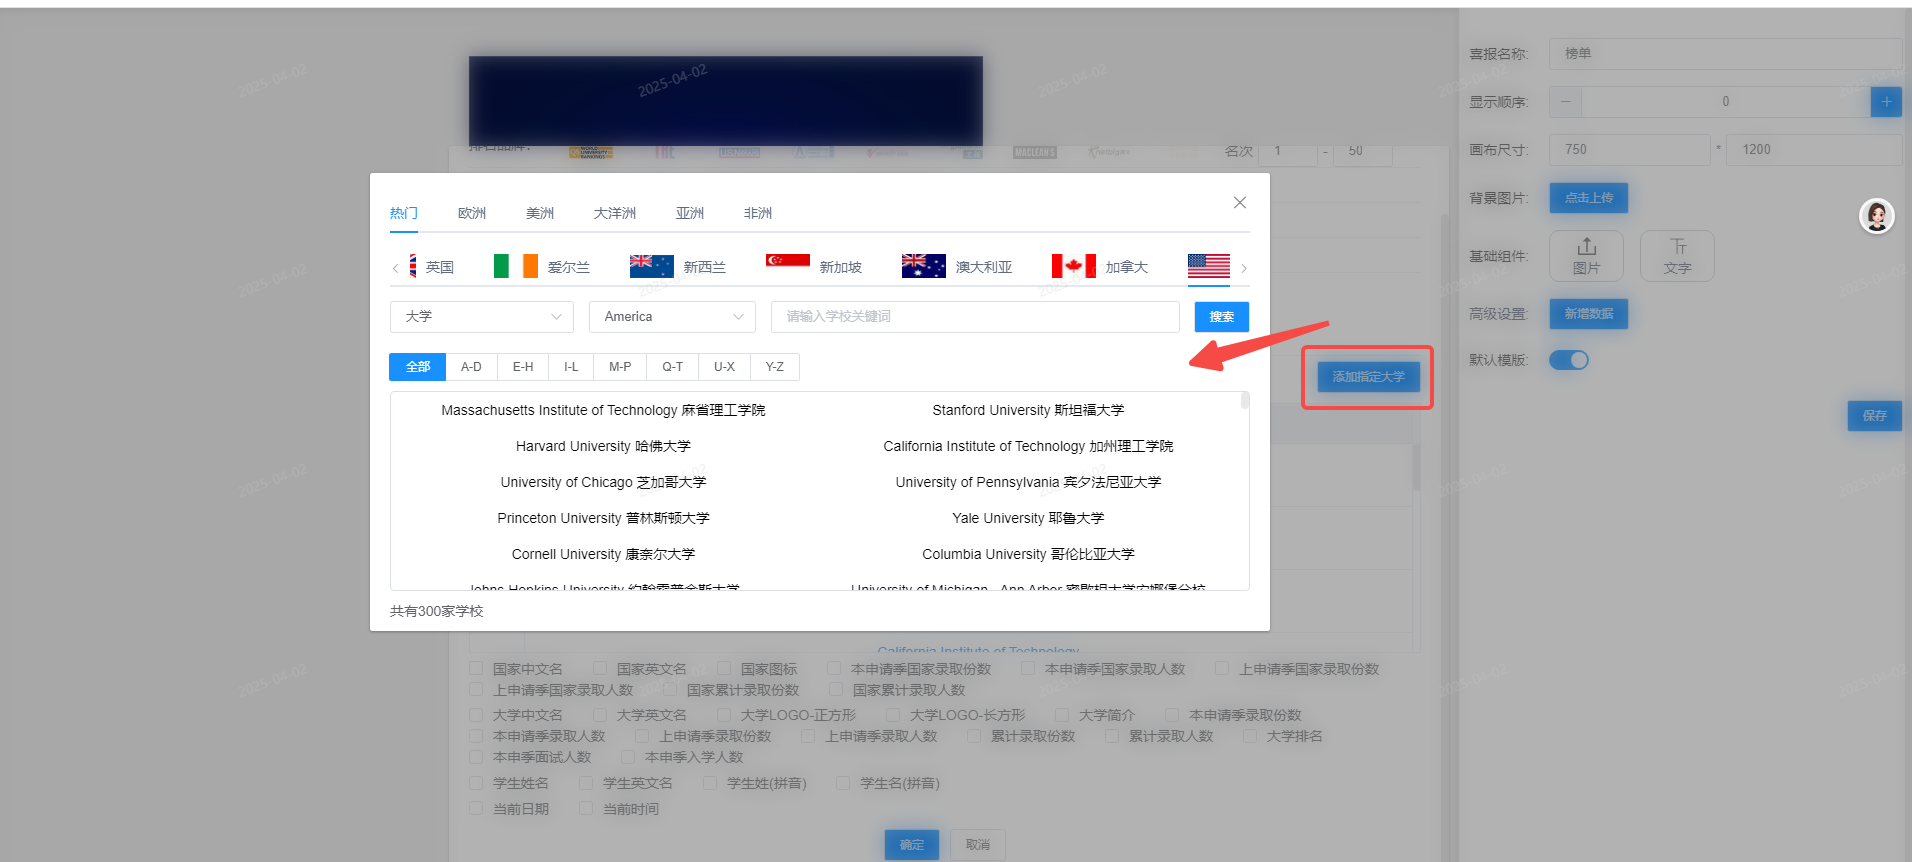Click the blue 搜索 button
Image resolution: width=1912 pixels, height=862 pixels.
[1221, 316]
